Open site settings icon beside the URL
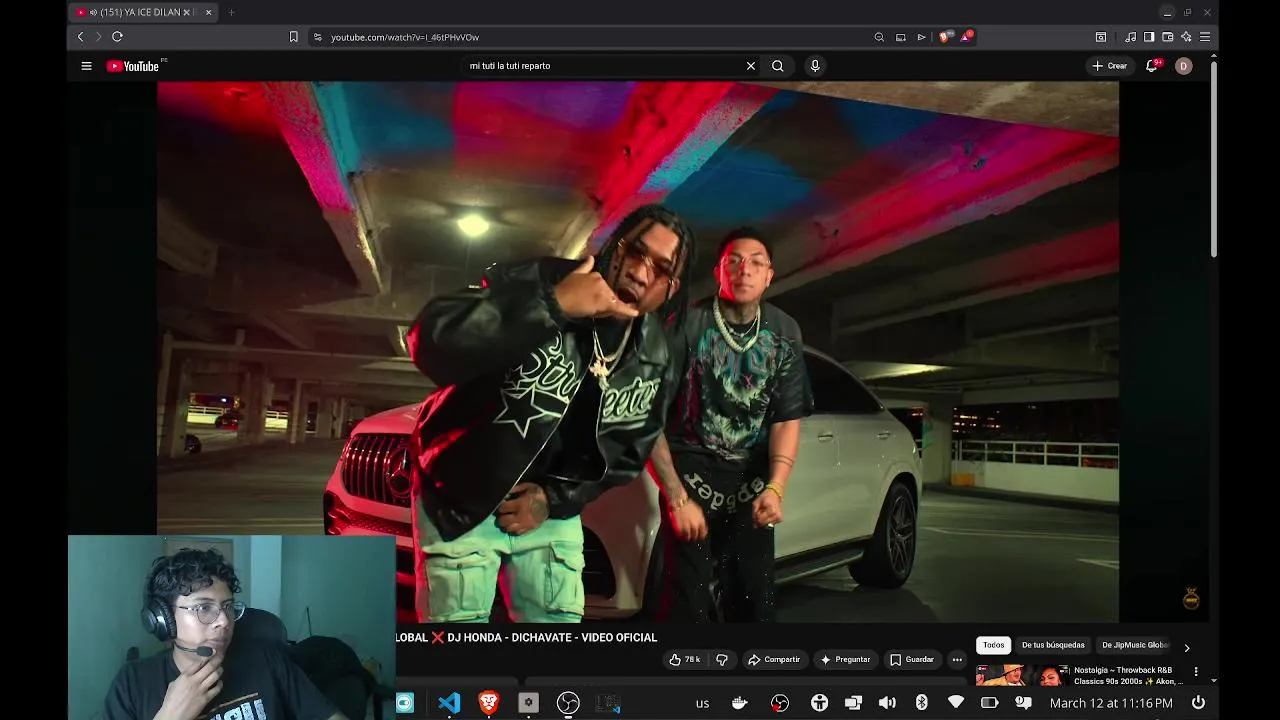The height and width of the screenshot is (720, 1280). 318,37
